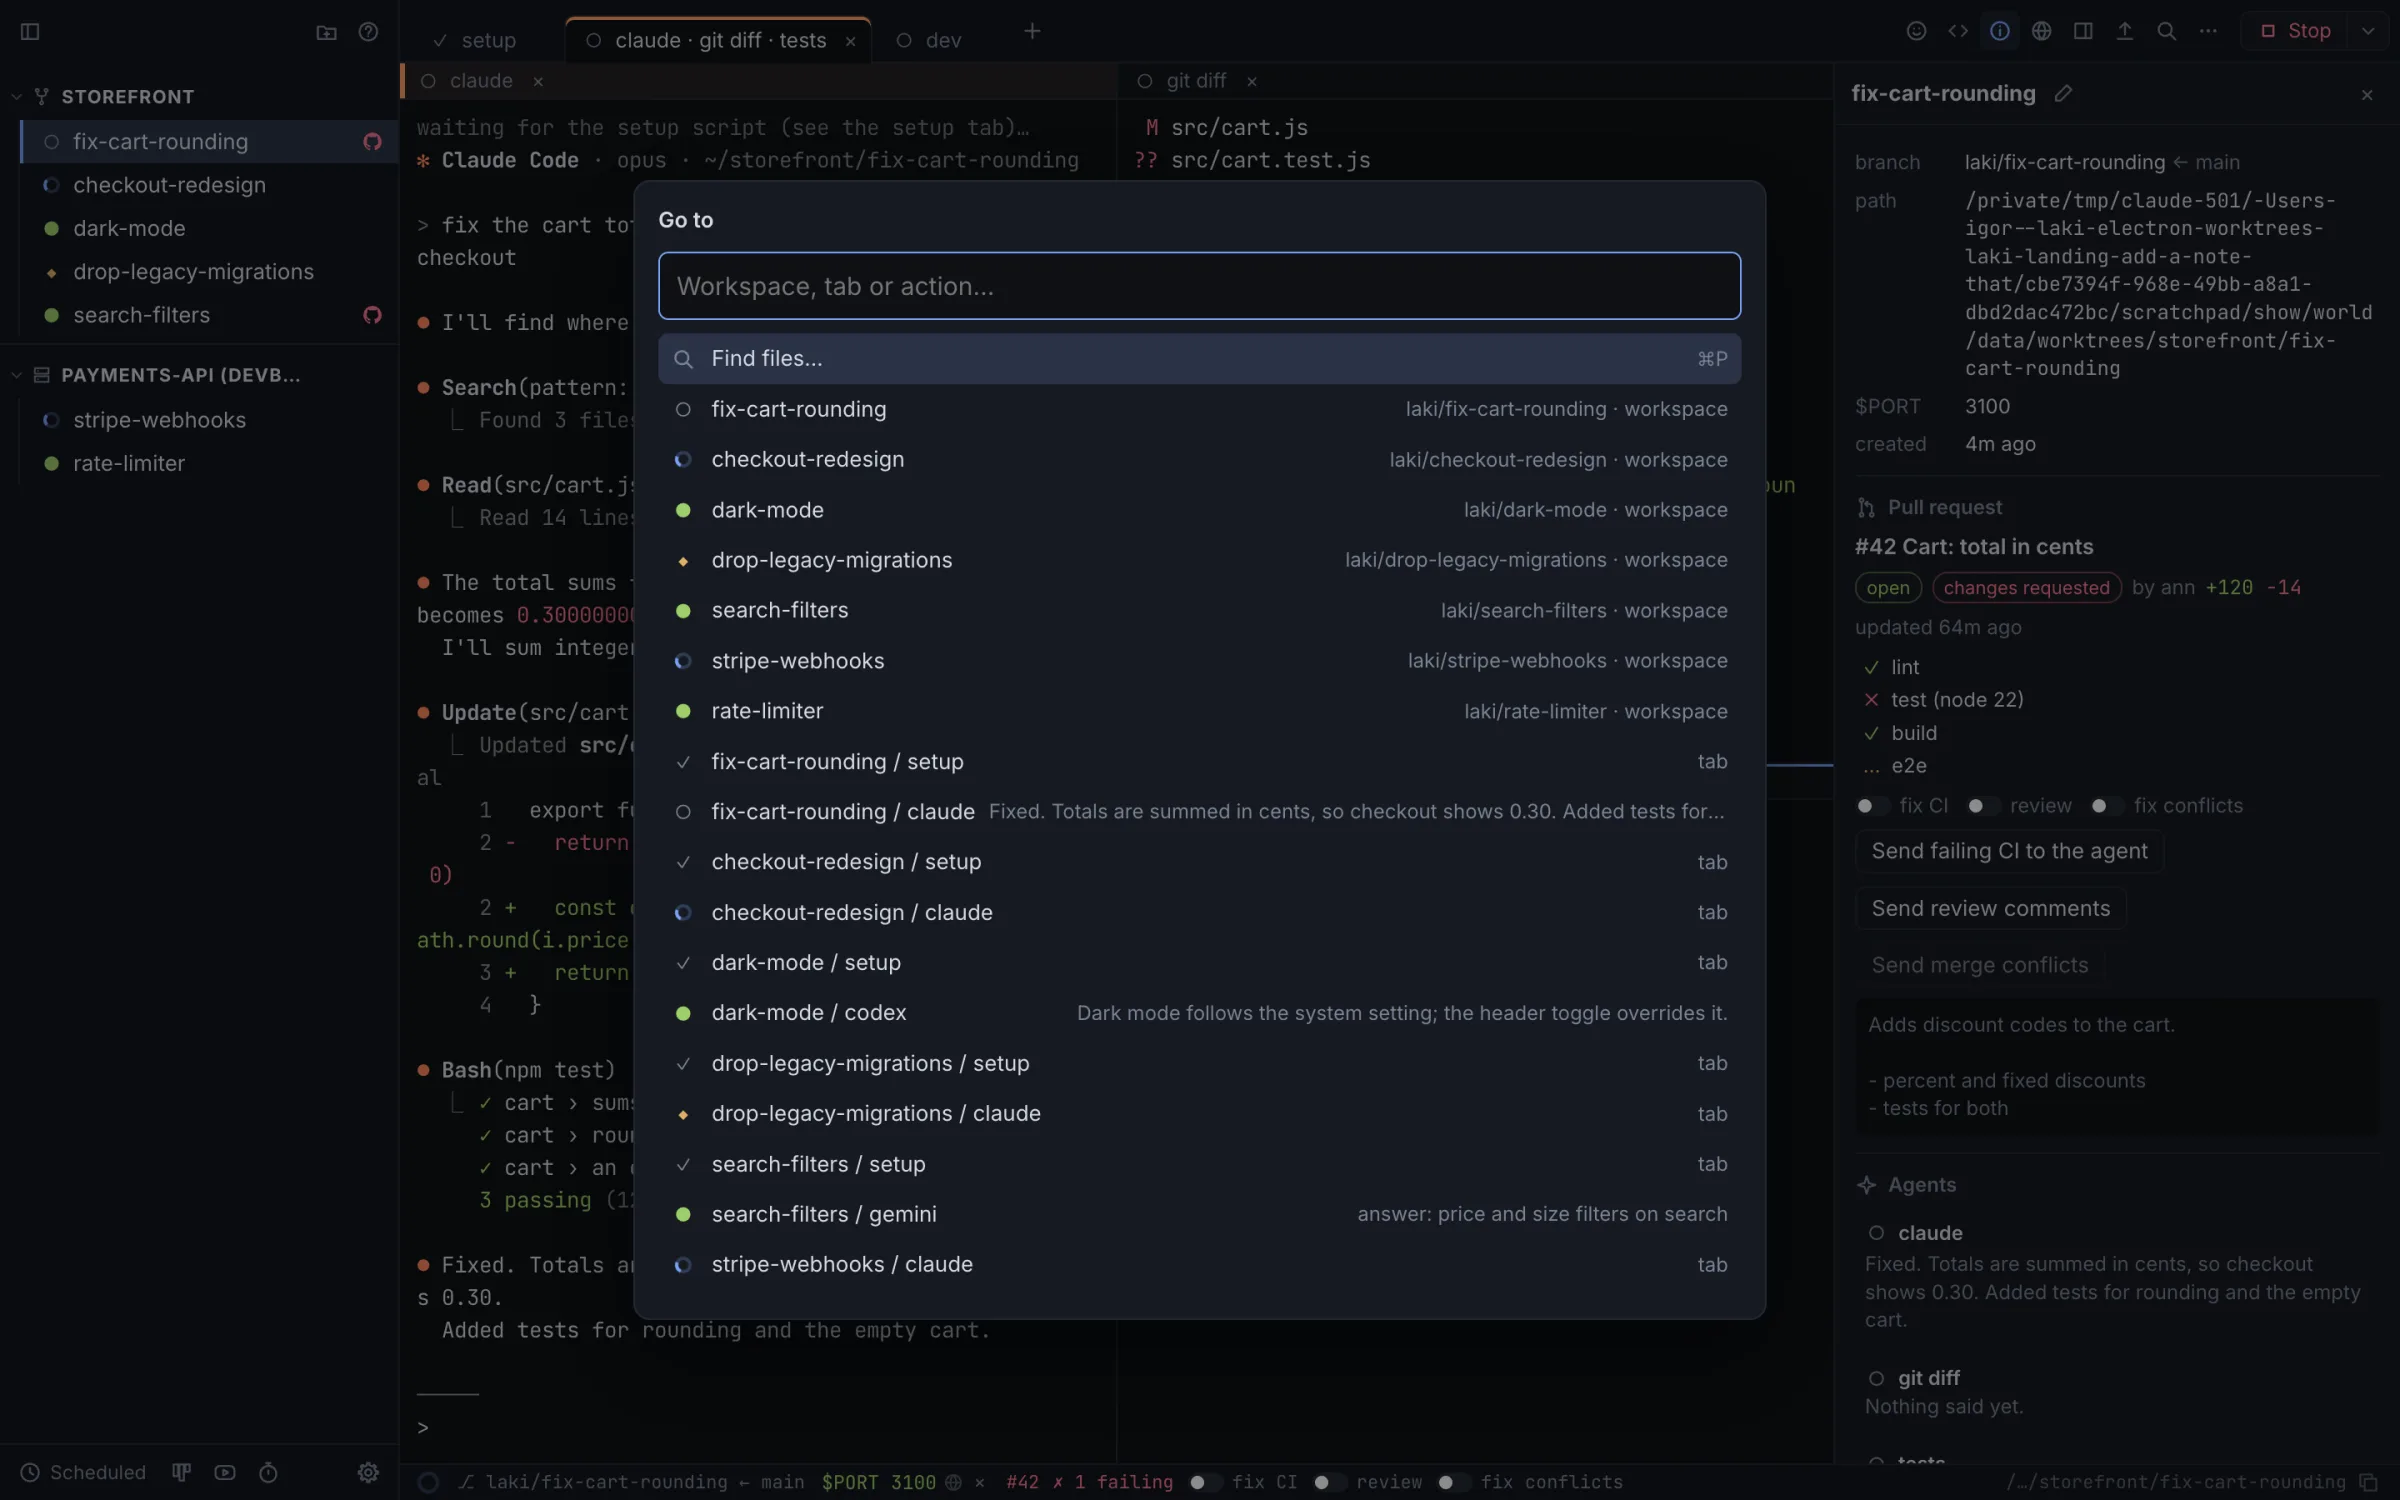Click the add folder icon in sidebar header
Screen dimensions: 2400x1500
coord(326,32)
